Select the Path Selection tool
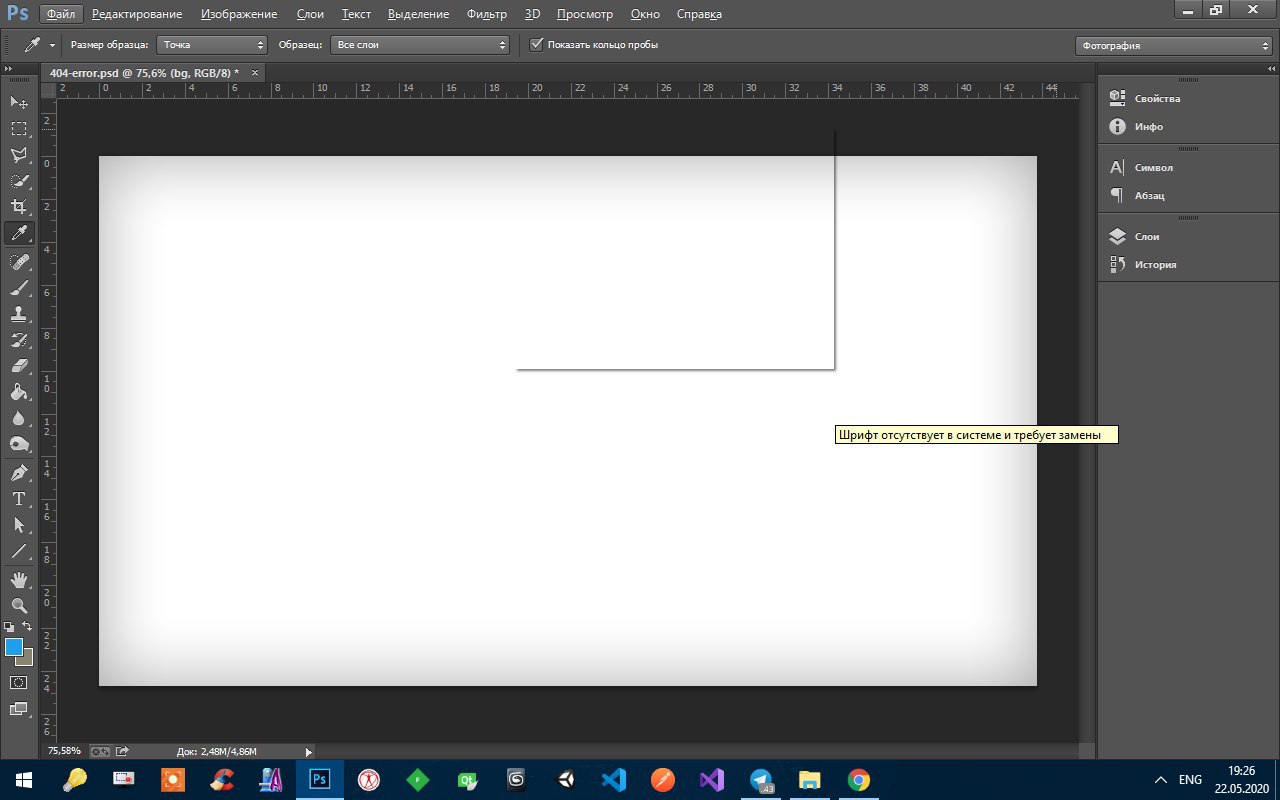The height and width of the screenshot is (800, 1280). pyautogui.click(x=19, y=525)
